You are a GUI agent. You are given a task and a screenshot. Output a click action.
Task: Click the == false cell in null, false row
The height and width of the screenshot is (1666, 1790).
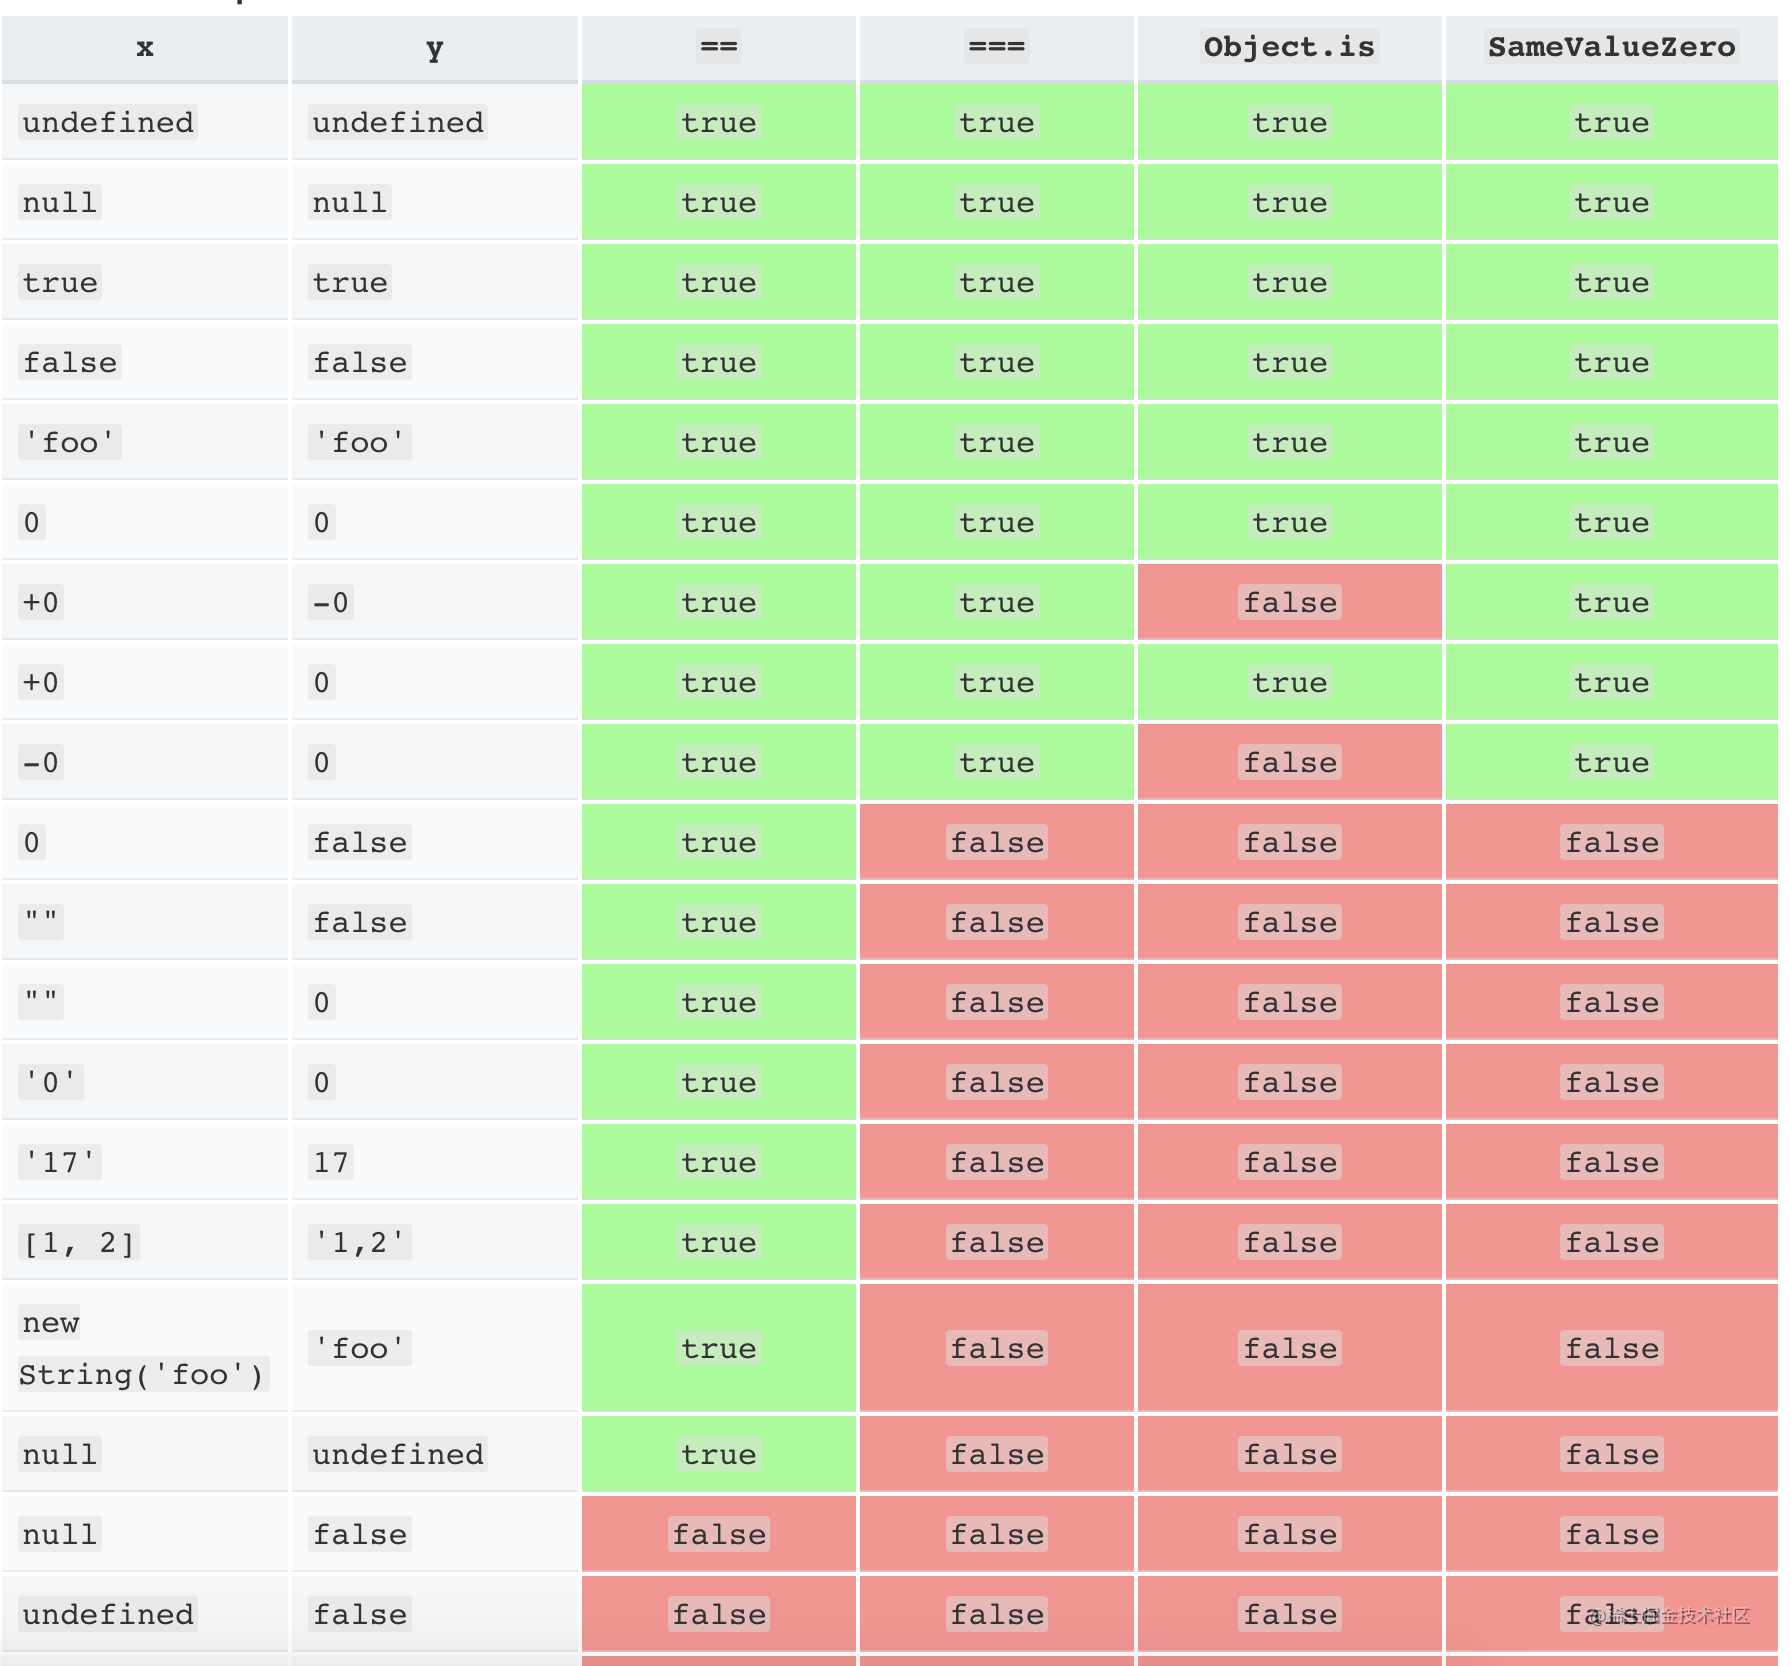tap(718, 1534)
